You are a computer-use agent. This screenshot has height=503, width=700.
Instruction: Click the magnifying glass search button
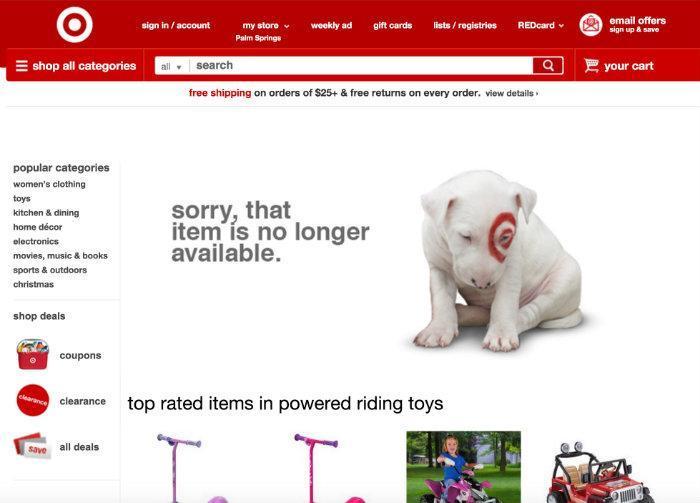point(548,66)
